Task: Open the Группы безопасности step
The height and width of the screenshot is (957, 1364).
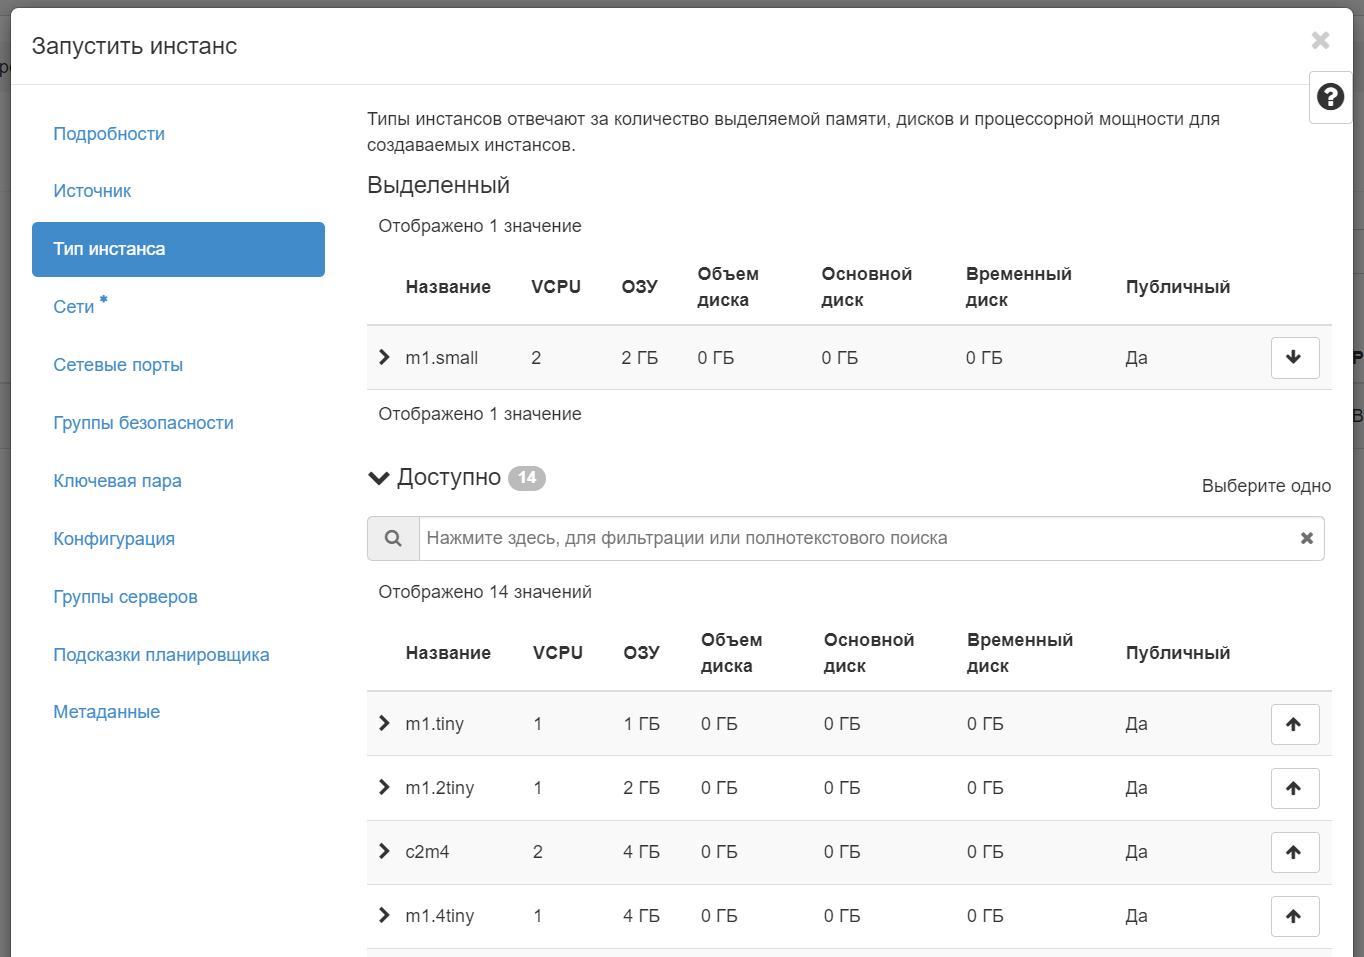Action: pos(143,422)
